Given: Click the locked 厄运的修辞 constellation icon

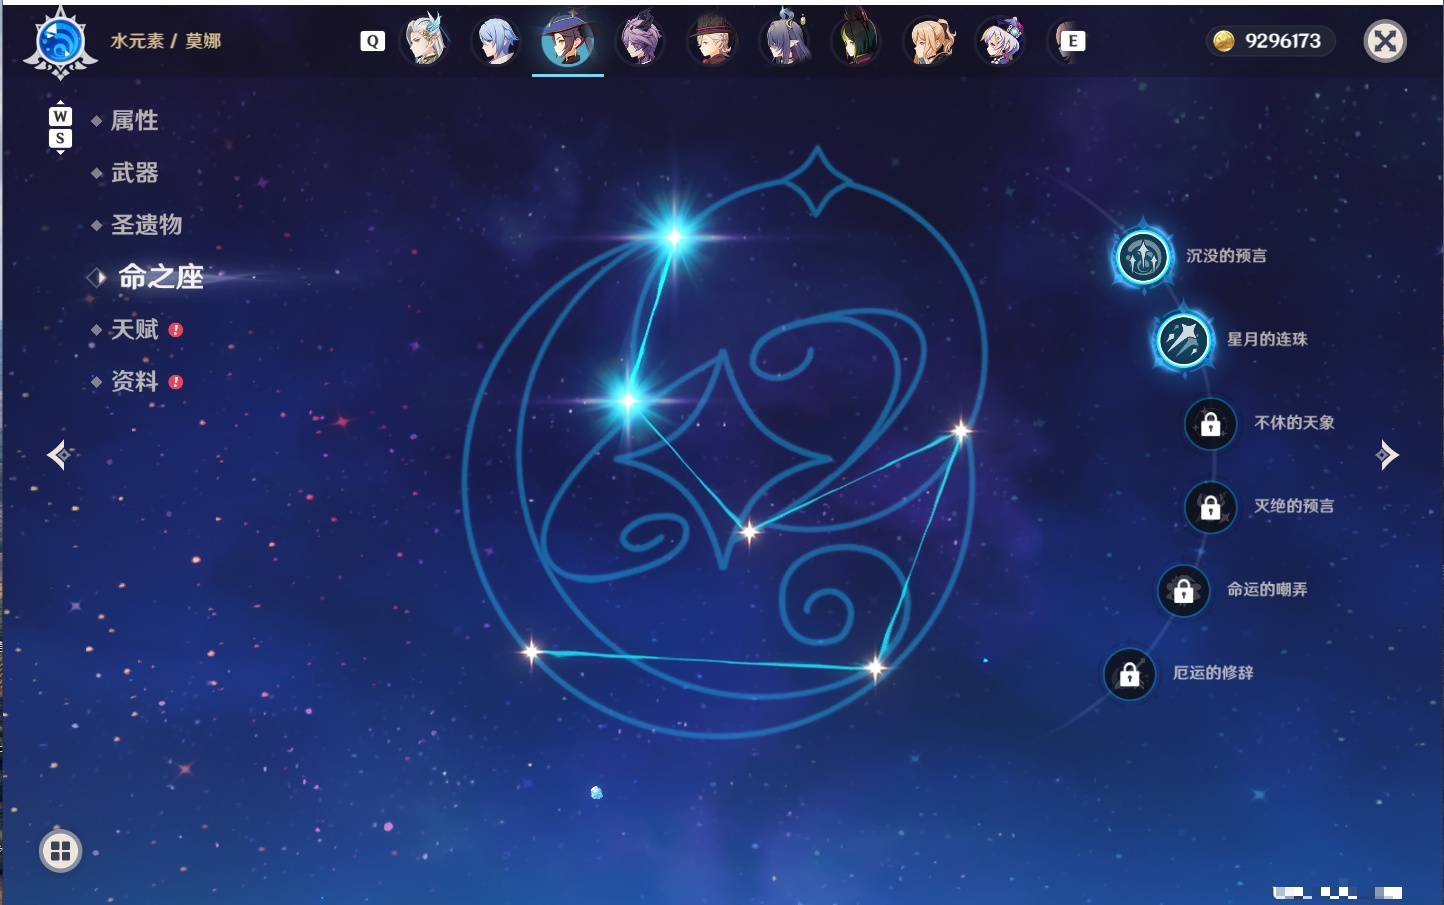Looking at the screenshot, I should (1130, 674).
